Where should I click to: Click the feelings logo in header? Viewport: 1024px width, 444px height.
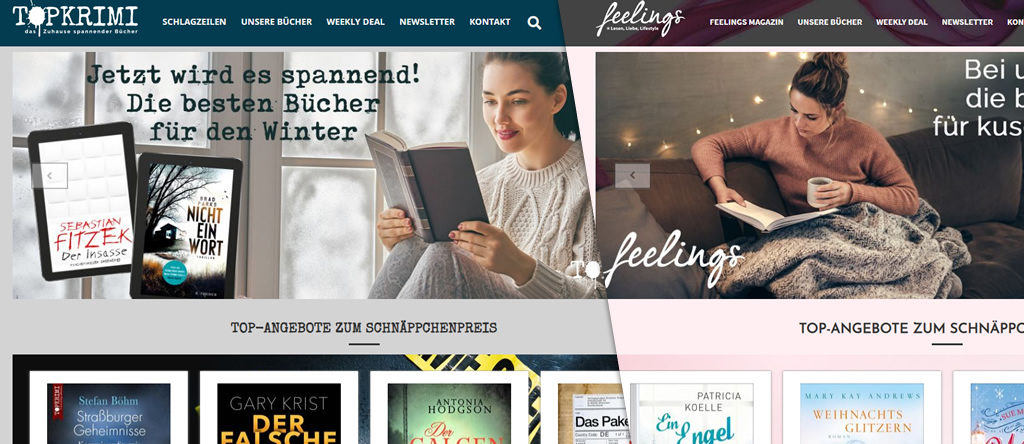[x=640, y=21]
